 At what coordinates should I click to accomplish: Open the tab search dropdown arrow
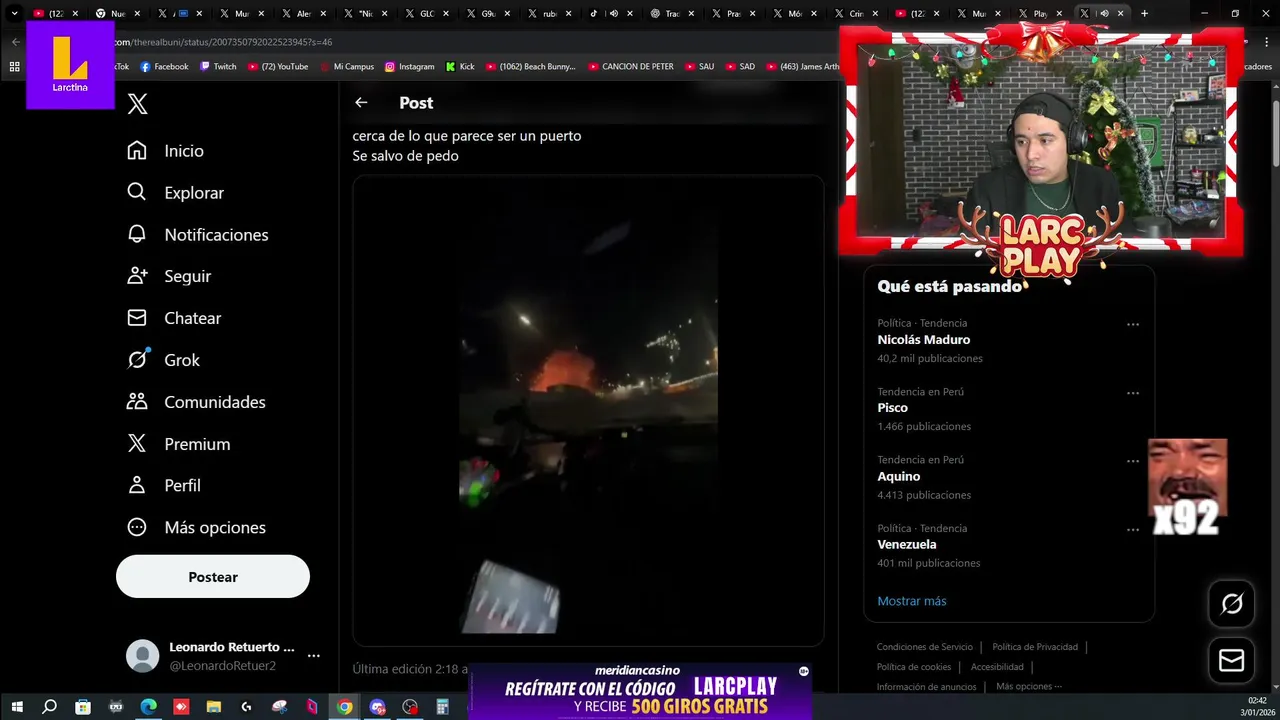click(x=14, y=14)
